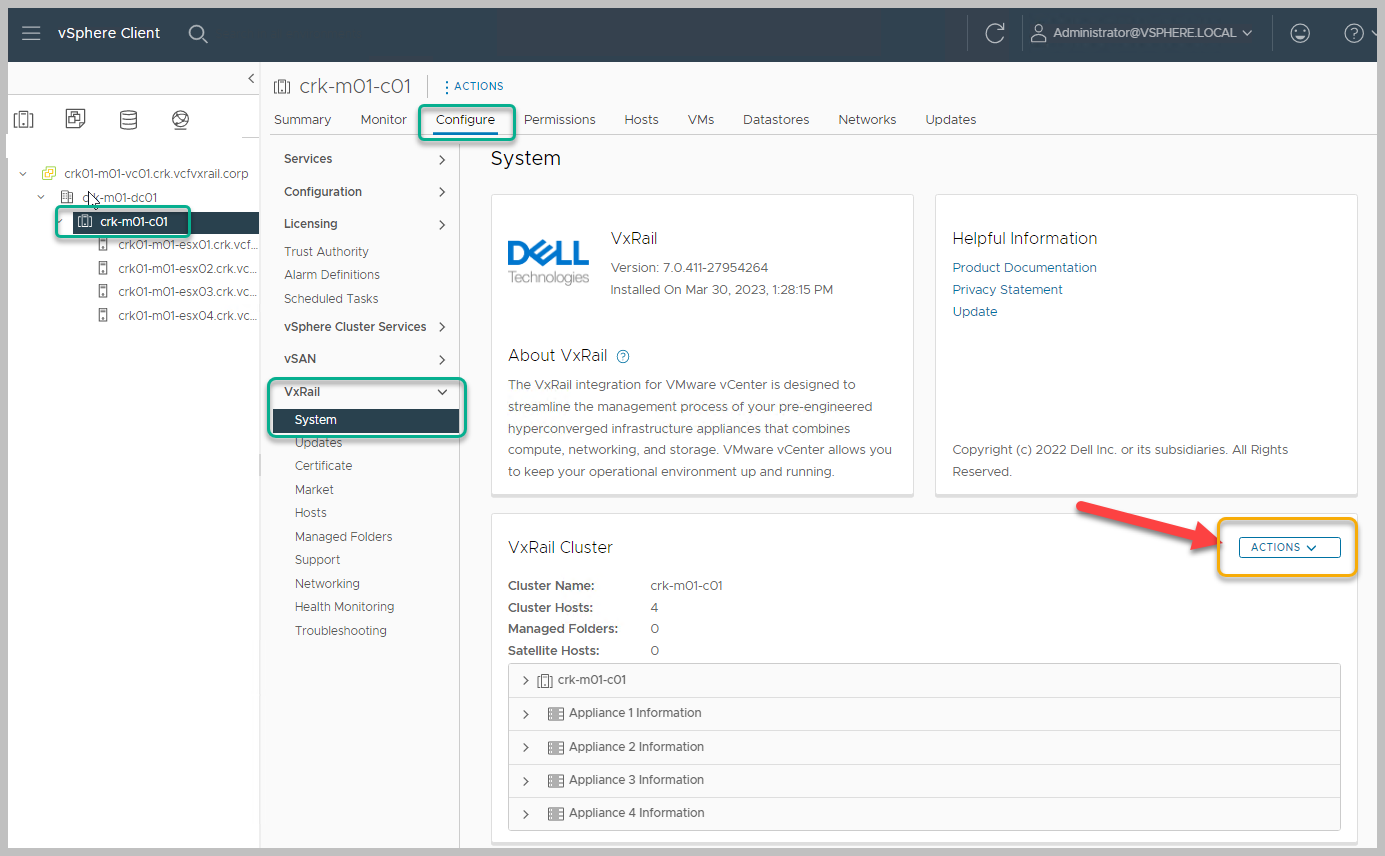Switch to VMs and Templates inventory view
The height and width of the screenshot is (856, 1385).
coord(76,120)
